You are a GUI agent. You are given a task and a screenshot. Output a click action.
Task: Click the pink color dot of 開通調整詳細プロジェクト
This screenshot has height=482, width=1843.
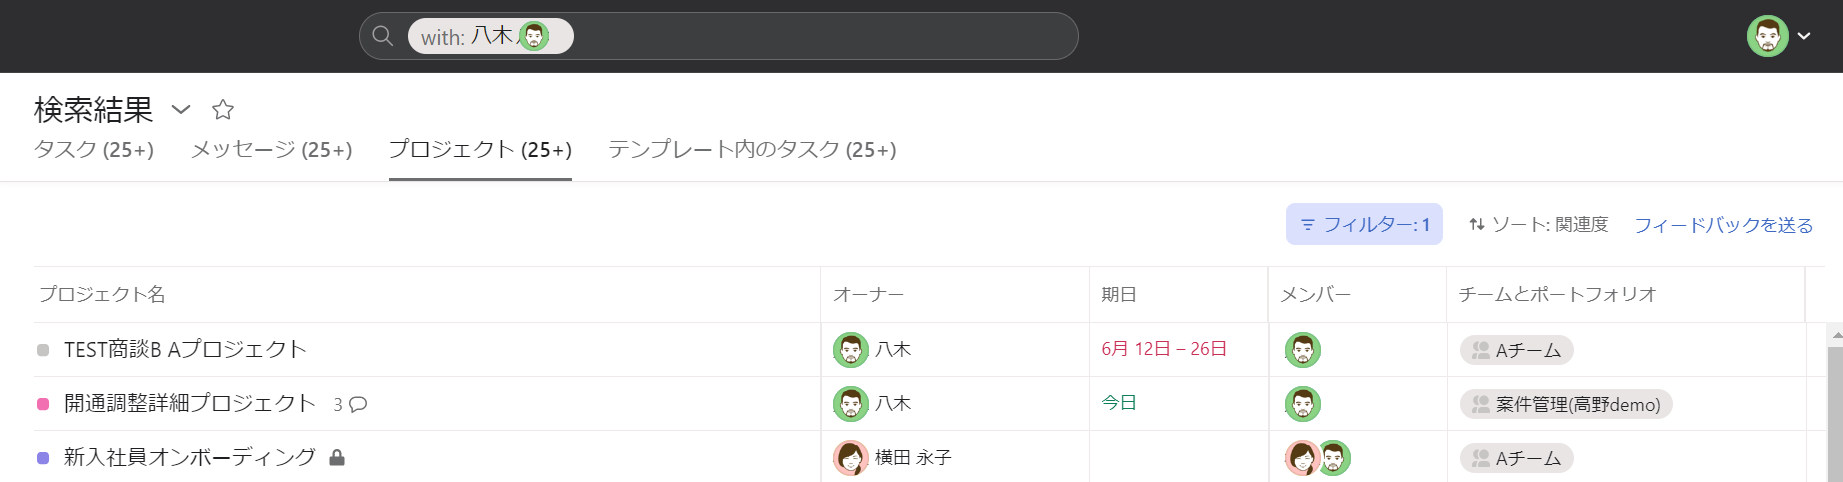(43, 404)
